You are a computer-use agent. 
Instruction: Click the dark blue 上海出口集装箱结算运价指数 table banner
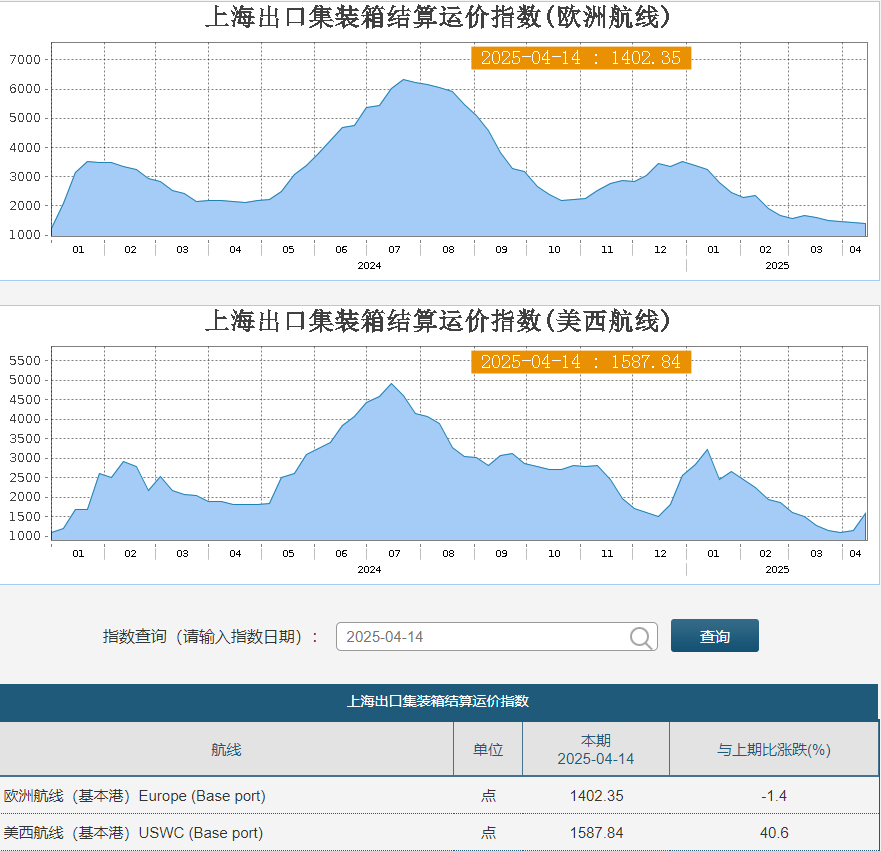click(x=438, y=701)
